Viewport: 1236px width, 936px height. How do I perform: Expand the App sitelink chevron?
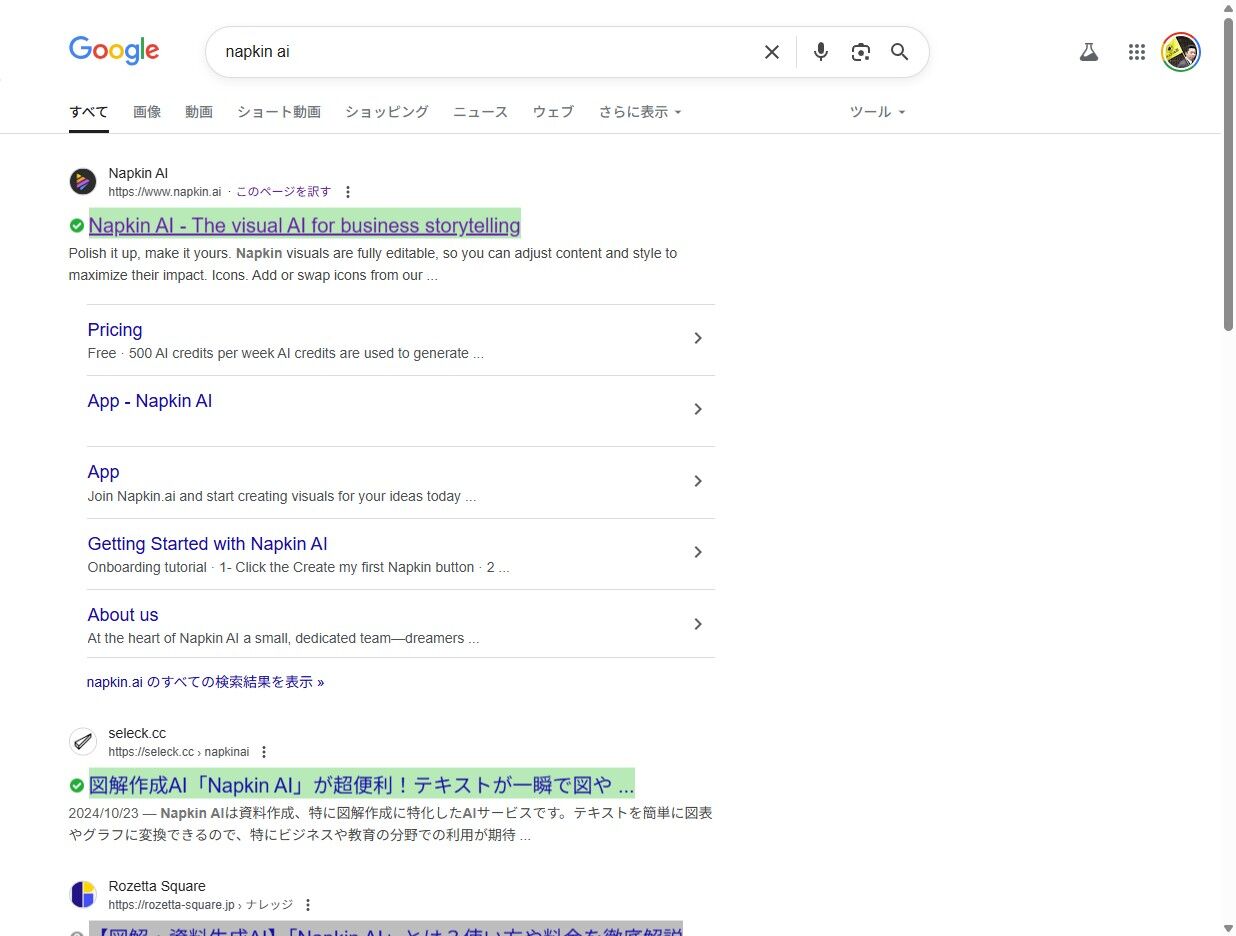(x=698, y=482)
